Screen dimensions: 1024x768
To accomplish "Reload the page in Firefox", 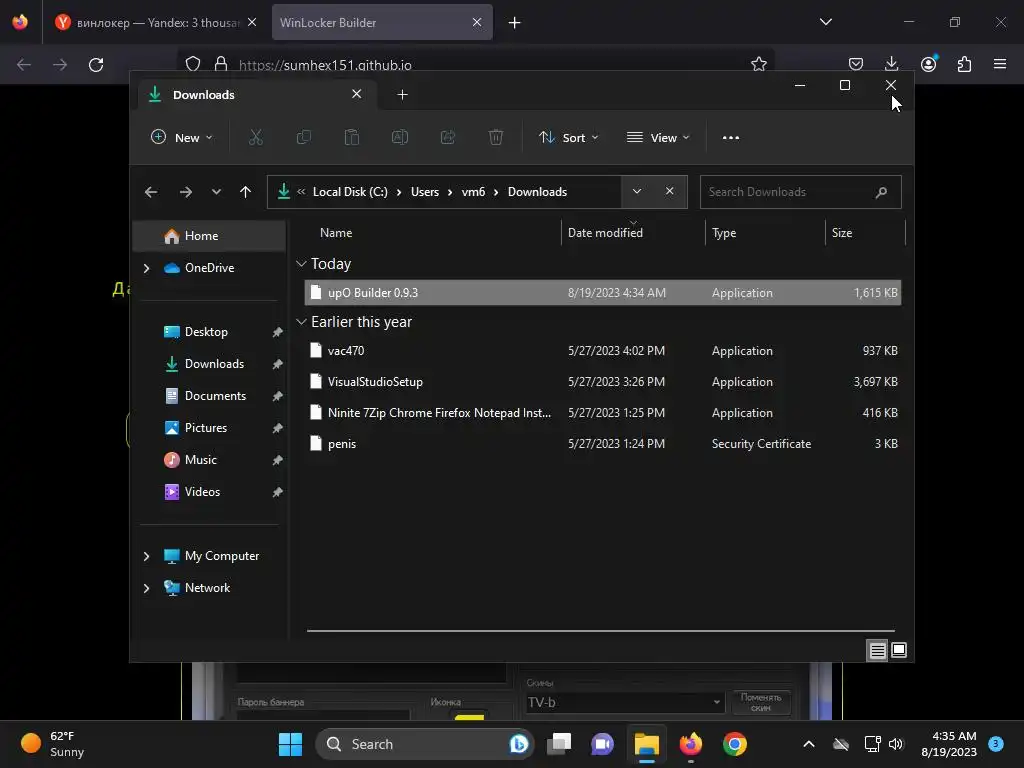I will point(96,65).
